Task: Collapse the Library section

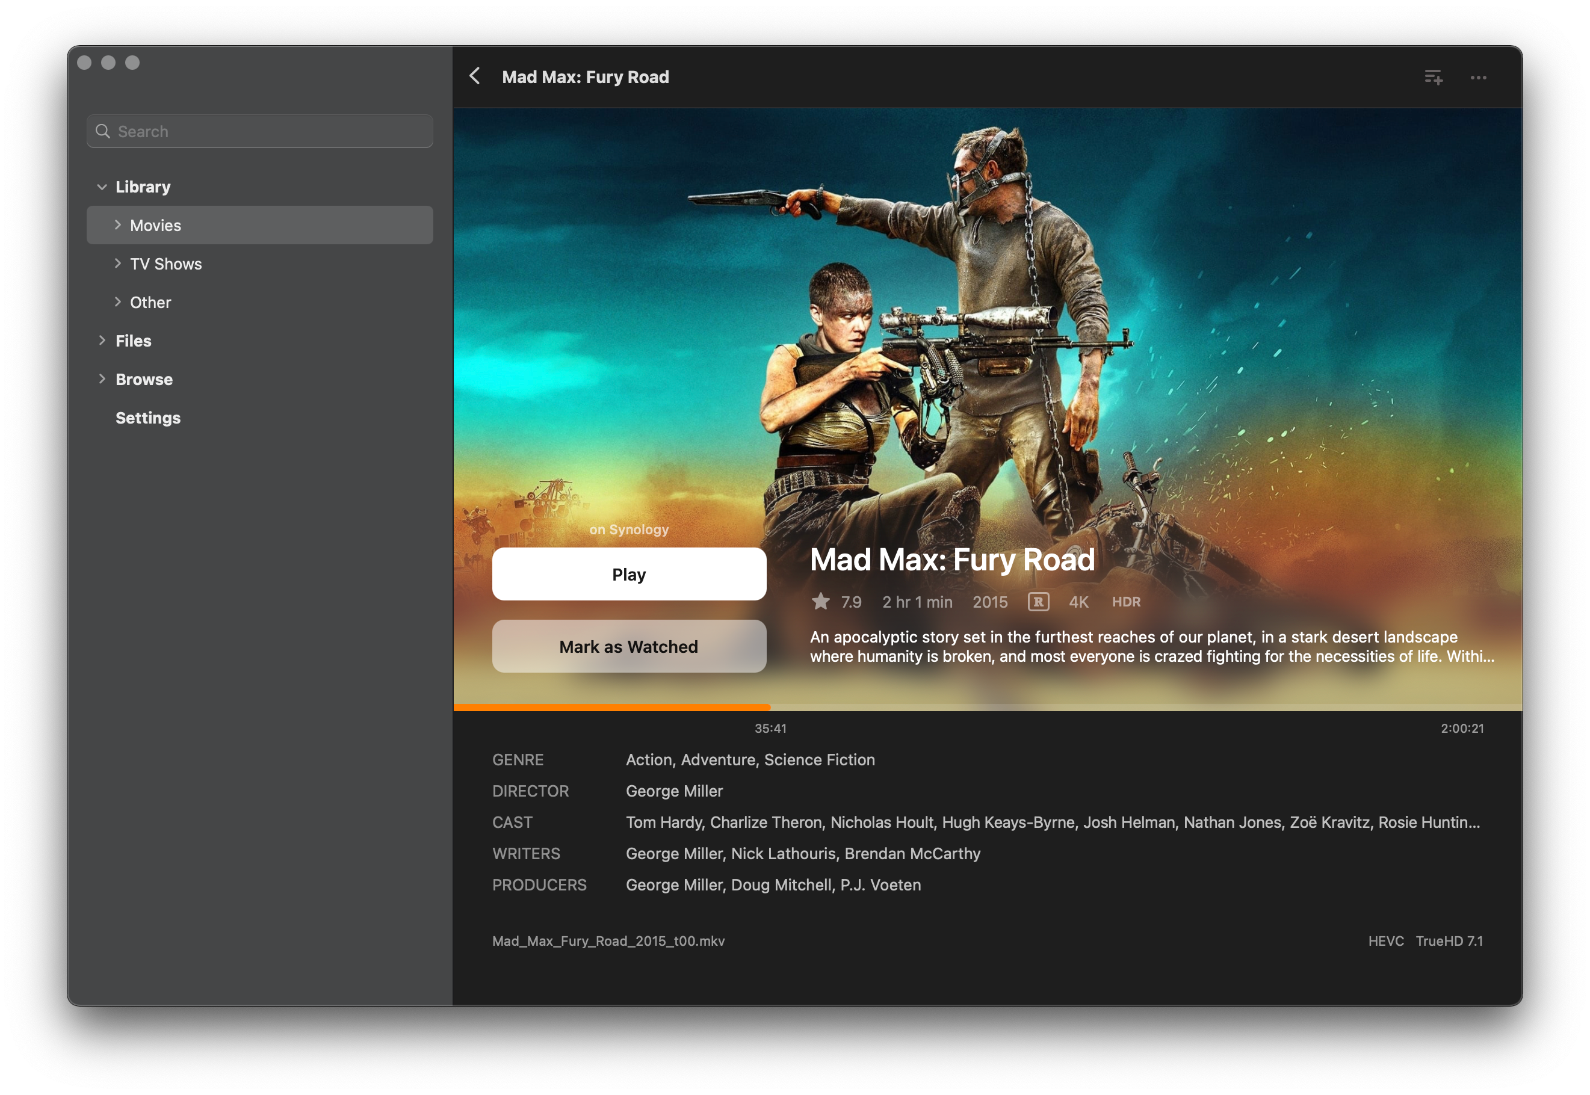Action: tap(102, 187)
